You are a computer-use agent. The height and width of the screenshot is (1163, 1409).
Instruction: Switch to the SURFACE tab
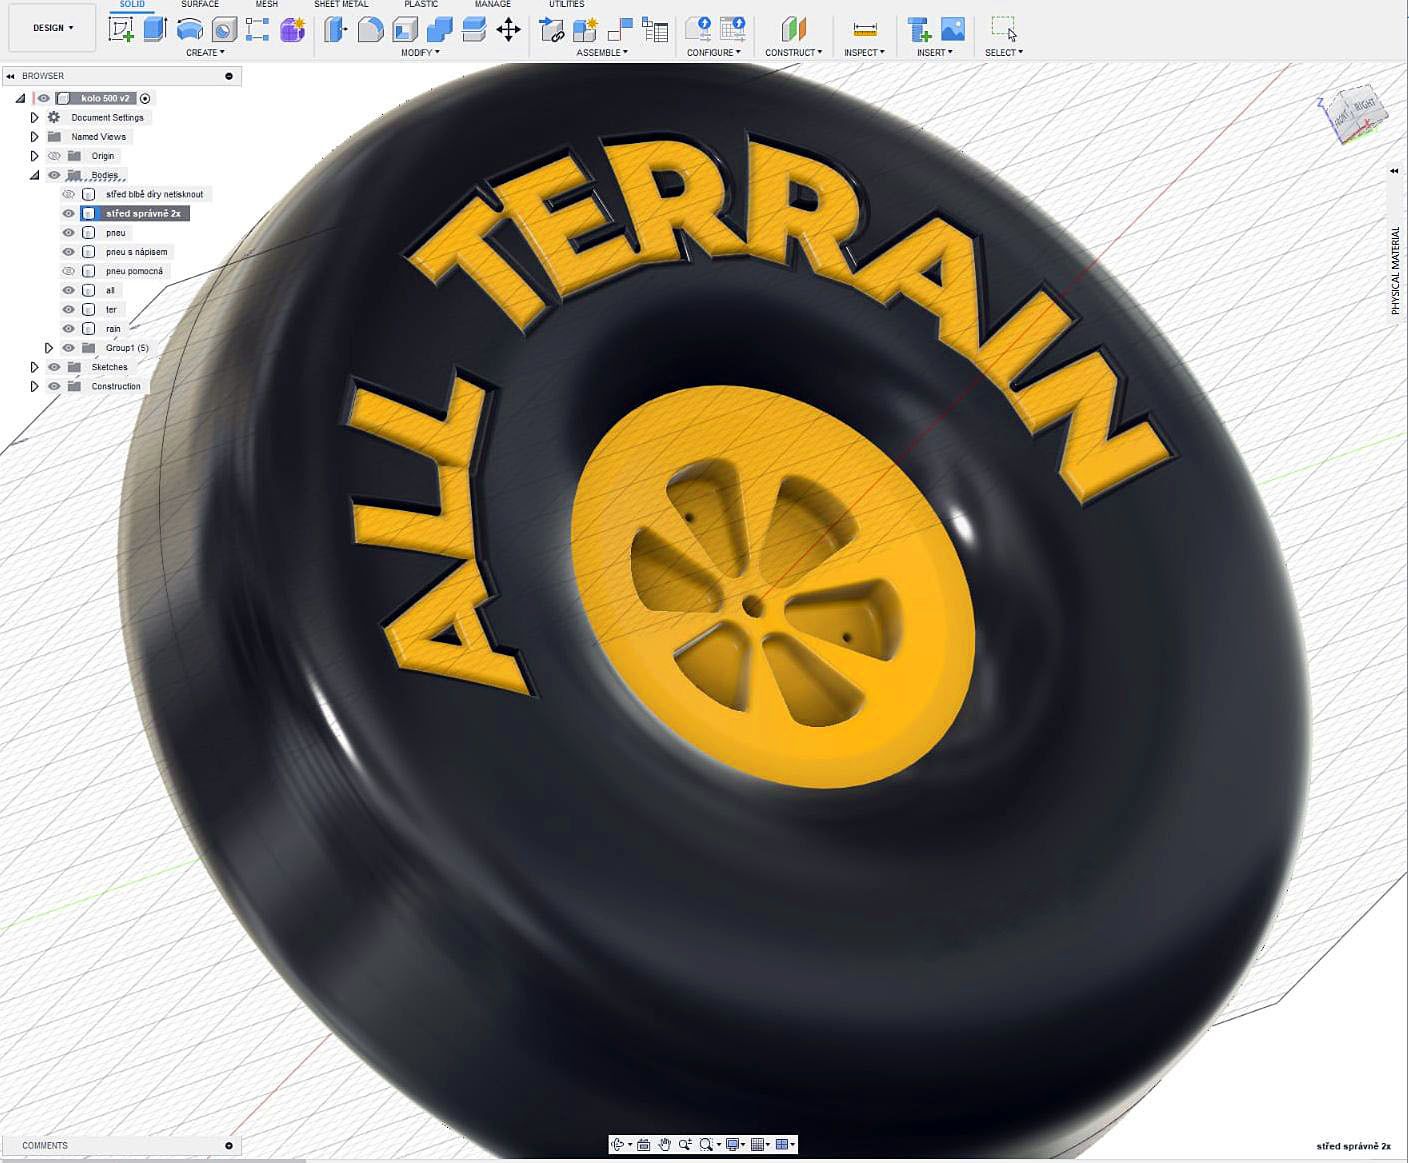tap(200, 4)
